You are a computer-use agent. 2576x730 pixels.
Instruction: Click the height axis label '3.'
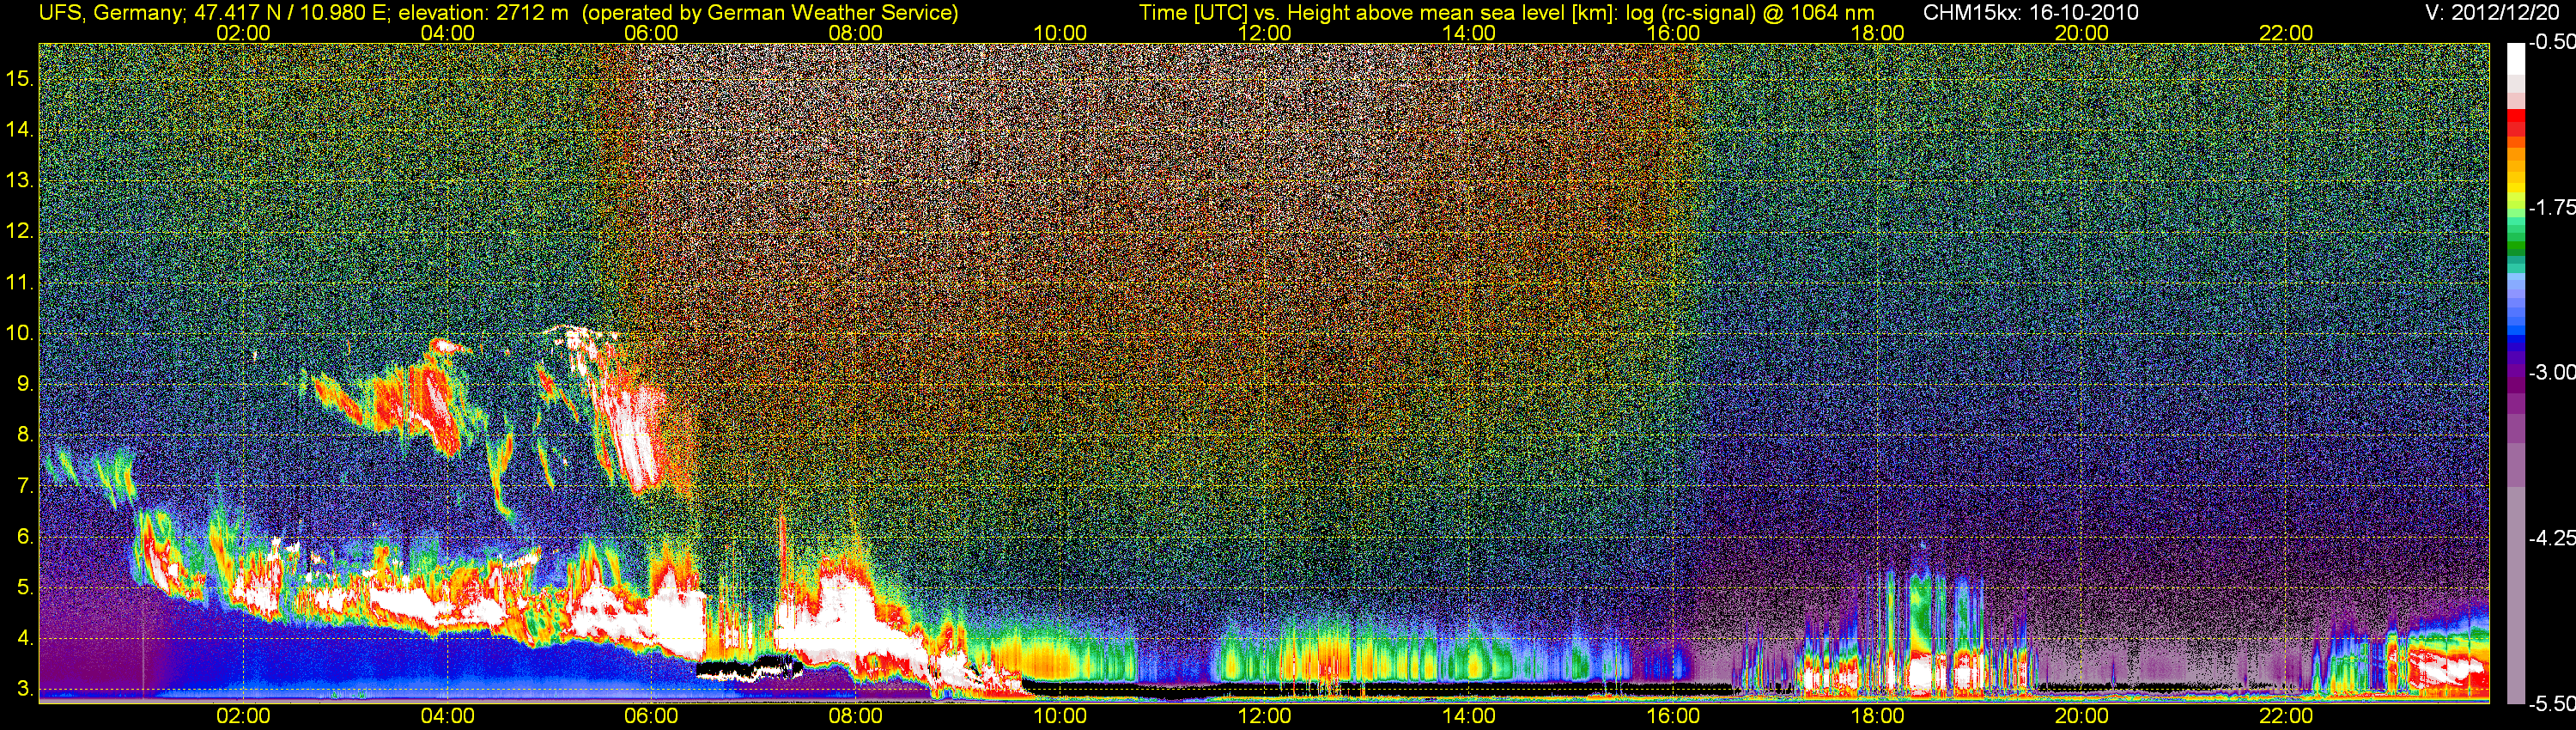tap(25, 689)
